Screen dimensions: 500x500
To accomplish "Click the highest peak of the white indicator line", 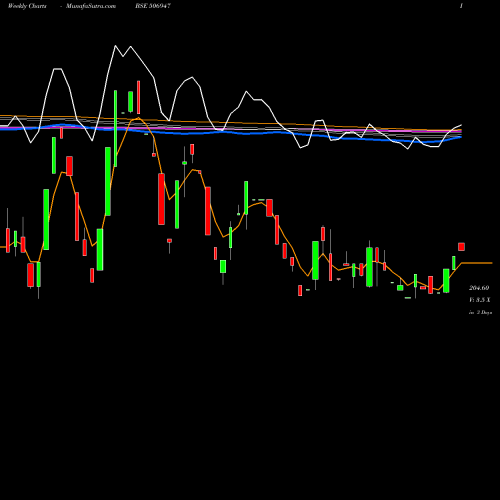I will [115, 46].
